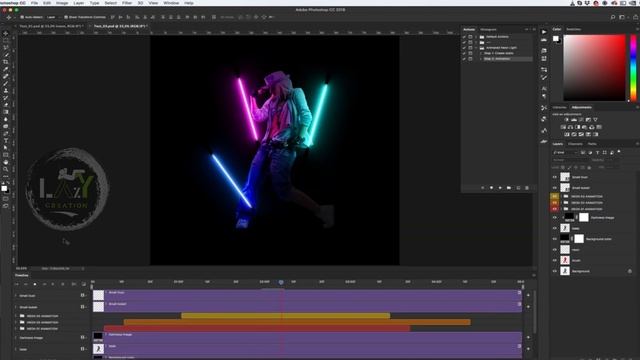
Task: Split timeline clip at playhead (scissors)
Action: (x=74, y=284)
